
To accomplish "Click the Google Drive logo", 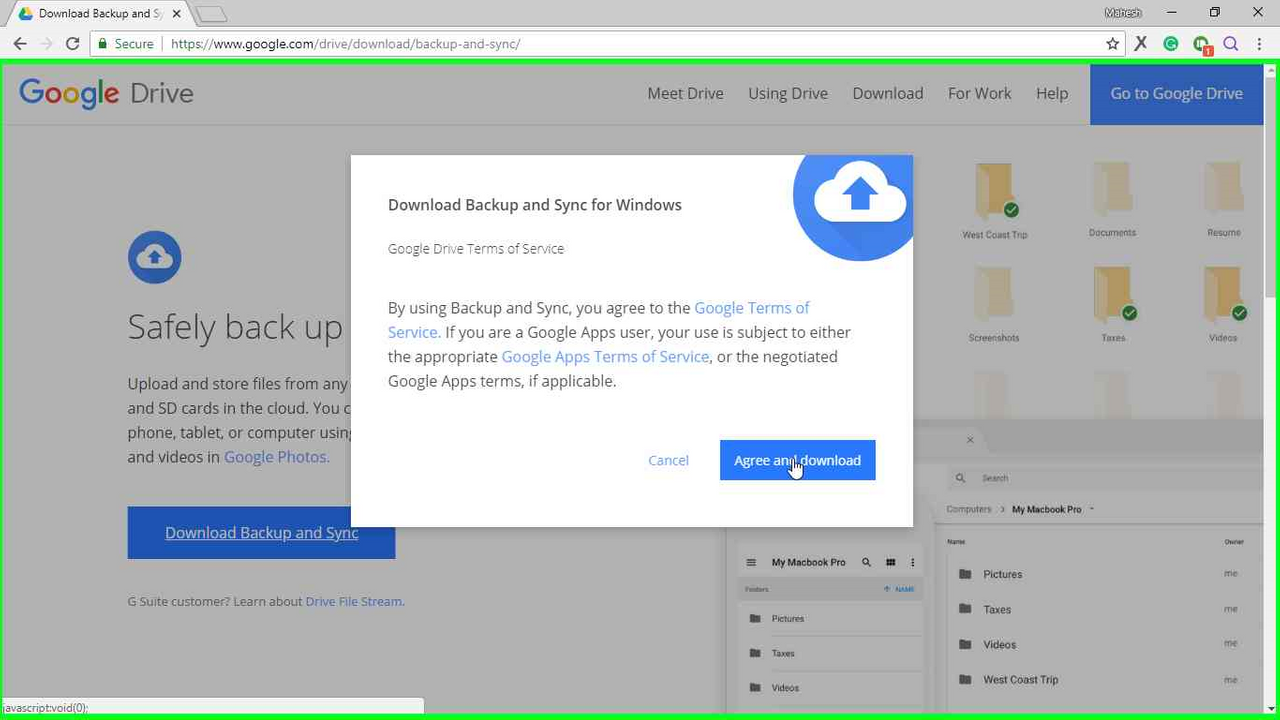I will 106,93.
